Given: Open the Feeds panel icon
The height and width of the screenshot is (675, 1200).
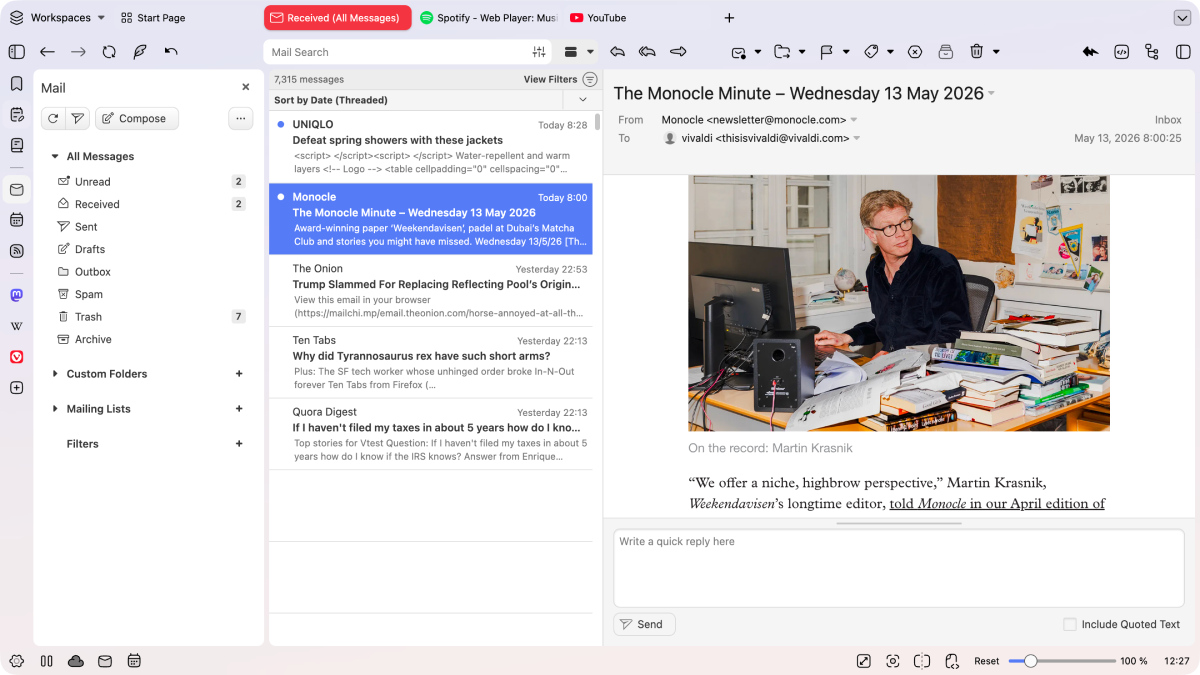Looking at the screenshot, I should click(16, 250).
